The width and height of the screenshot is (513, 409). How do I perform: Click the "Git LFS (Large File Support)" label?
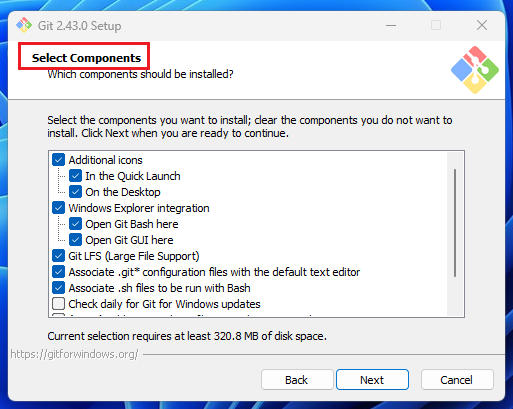pyautogui.click(x=134, y=256)
